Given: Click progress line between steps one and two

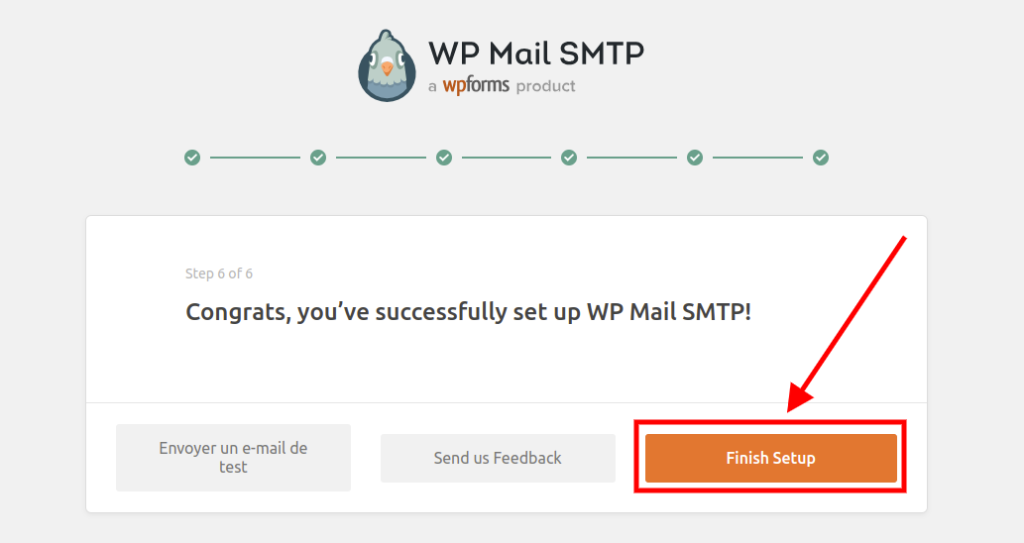Looking at the screenshot, I should [255, 157].
